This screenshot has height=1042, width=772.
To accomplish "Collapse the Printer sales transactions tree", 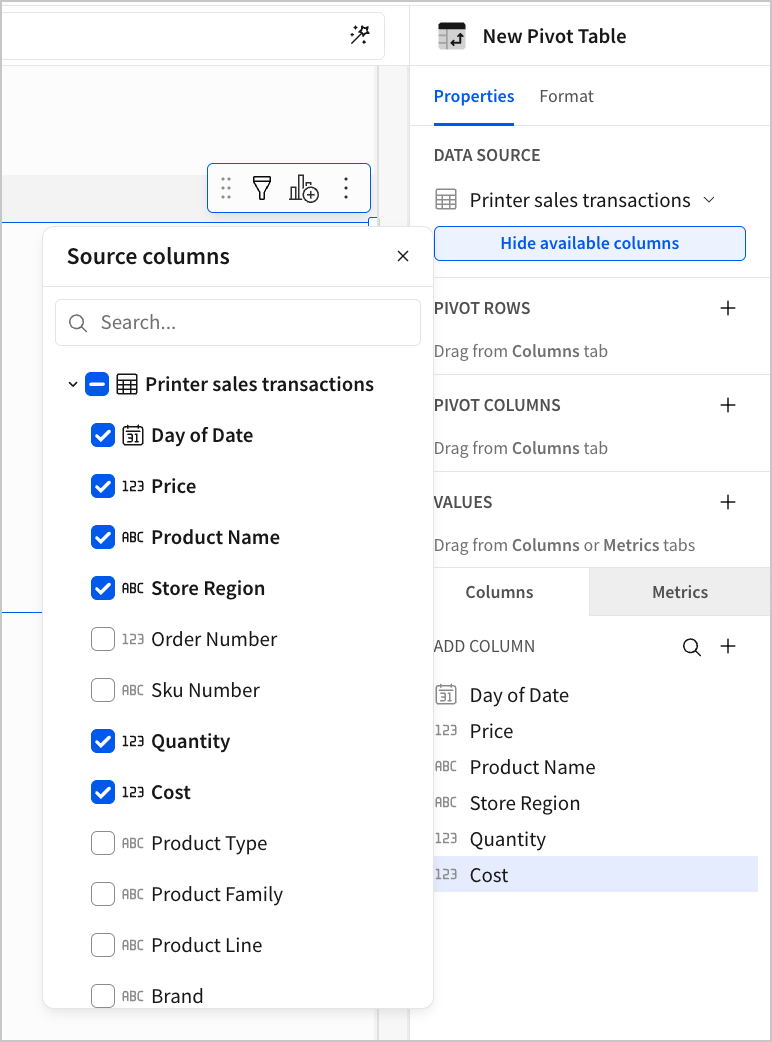I will [73, 384].
